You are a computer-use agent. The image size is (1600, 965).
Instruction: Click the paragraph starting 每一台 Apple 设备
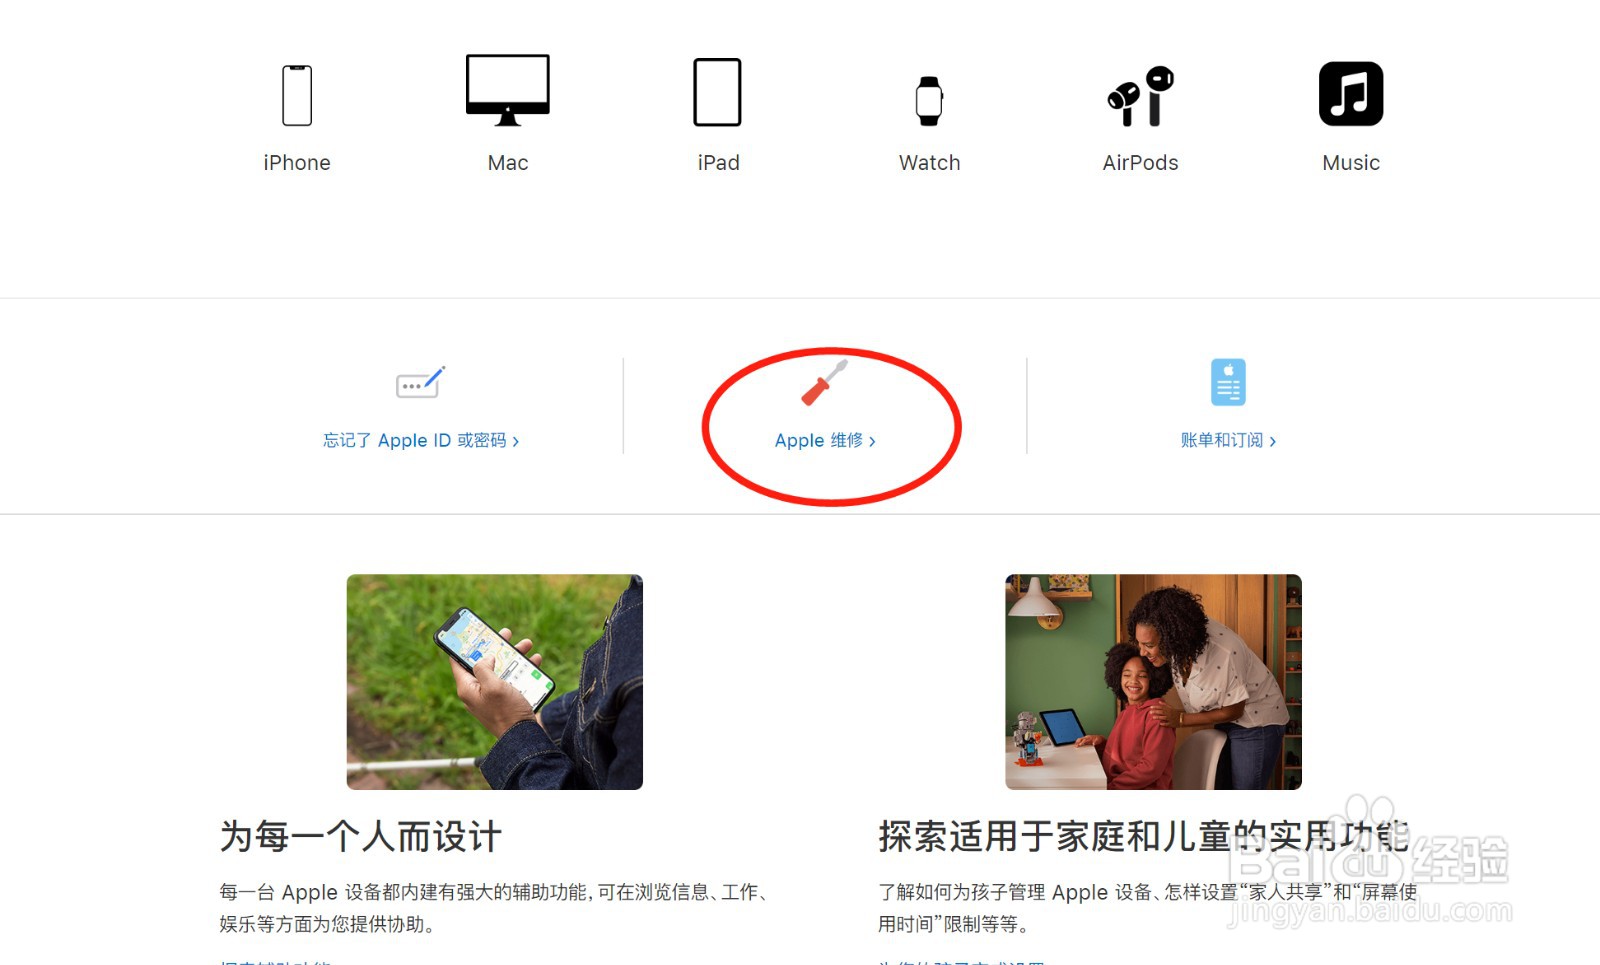pos(494,908)
